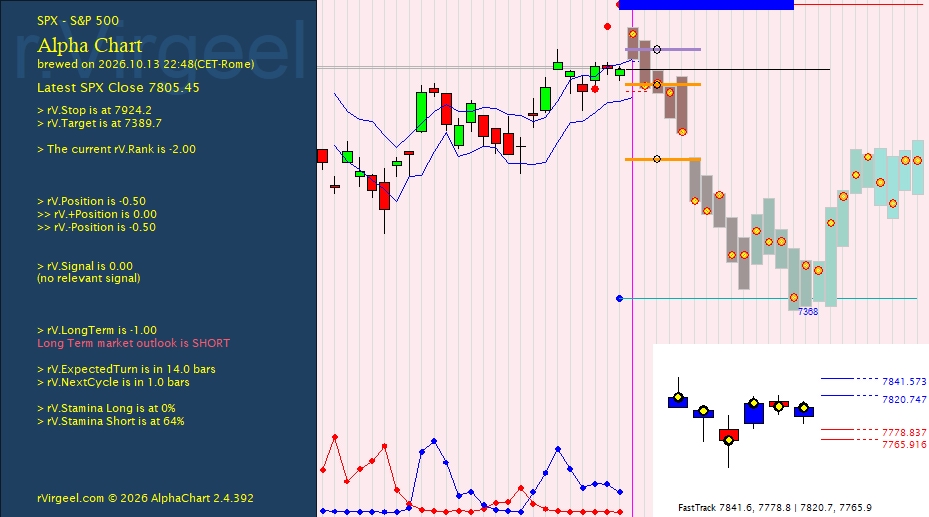The image size is (929, 517).
Task: Click 'The current rV.Rank is -2.00'
Action: 116,149
